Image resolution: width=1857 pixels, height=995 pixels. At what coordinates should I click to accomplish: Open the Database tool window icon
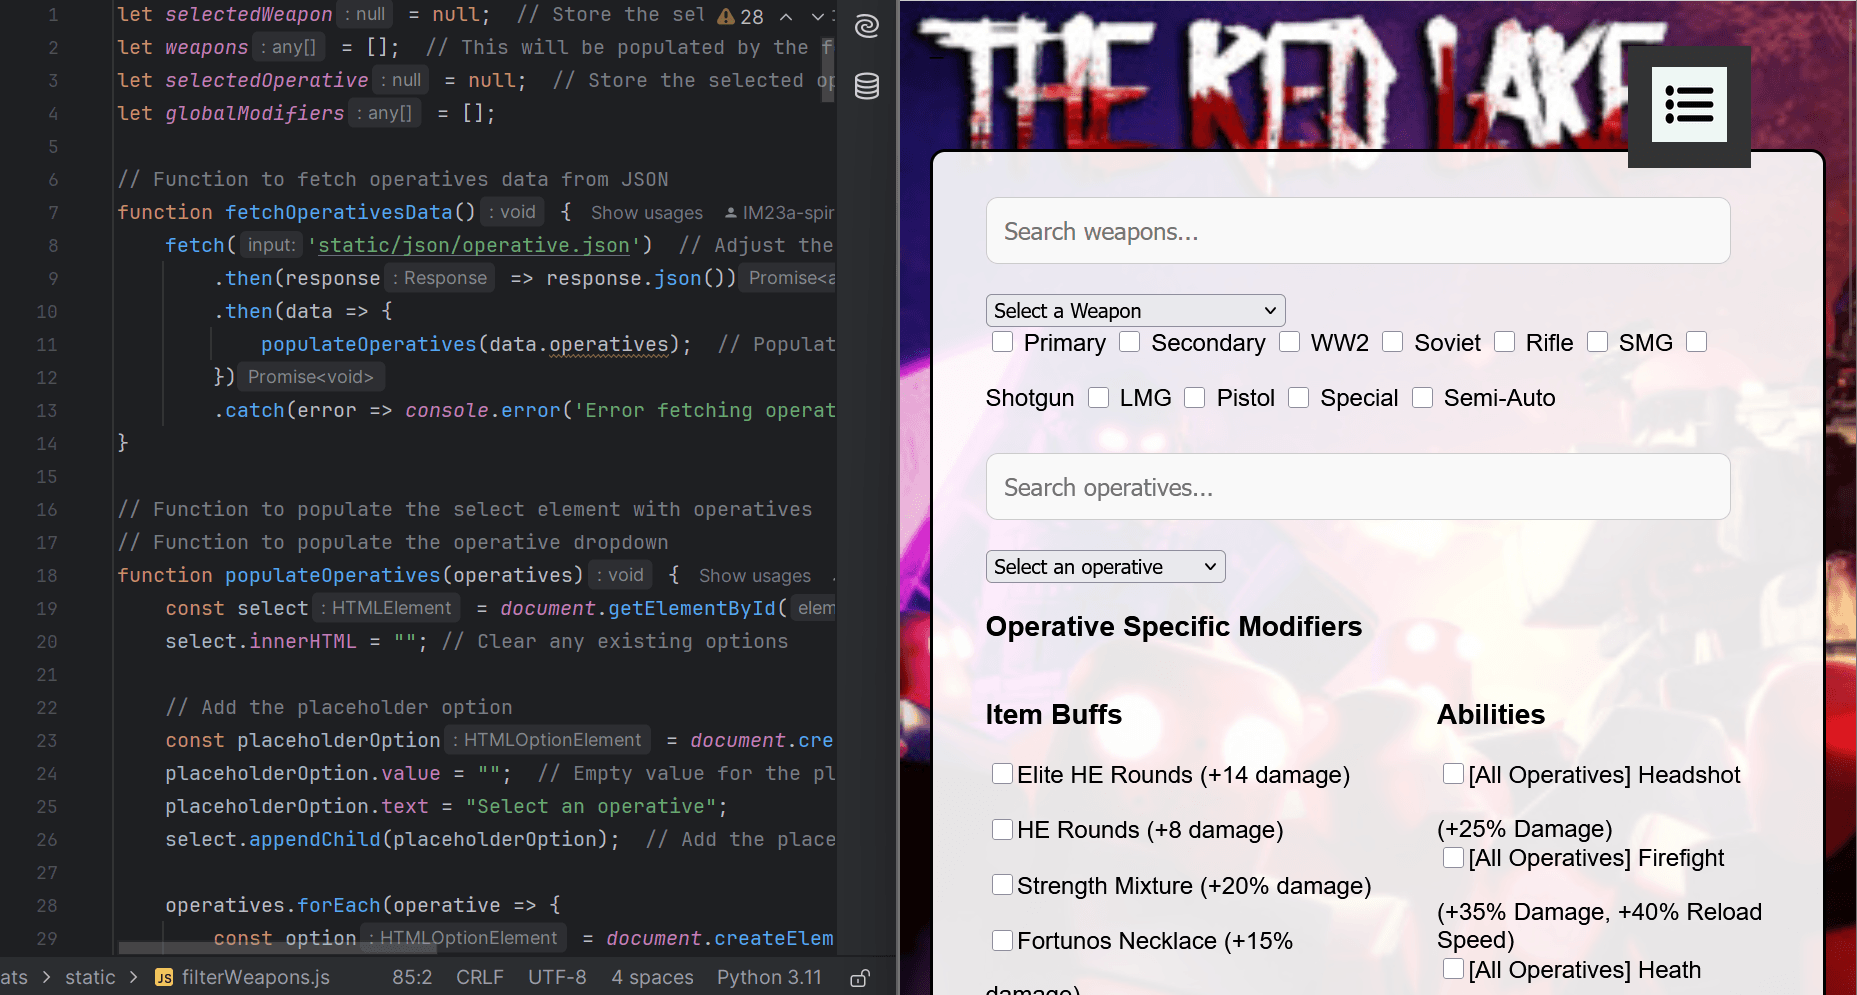coord(867,86)
